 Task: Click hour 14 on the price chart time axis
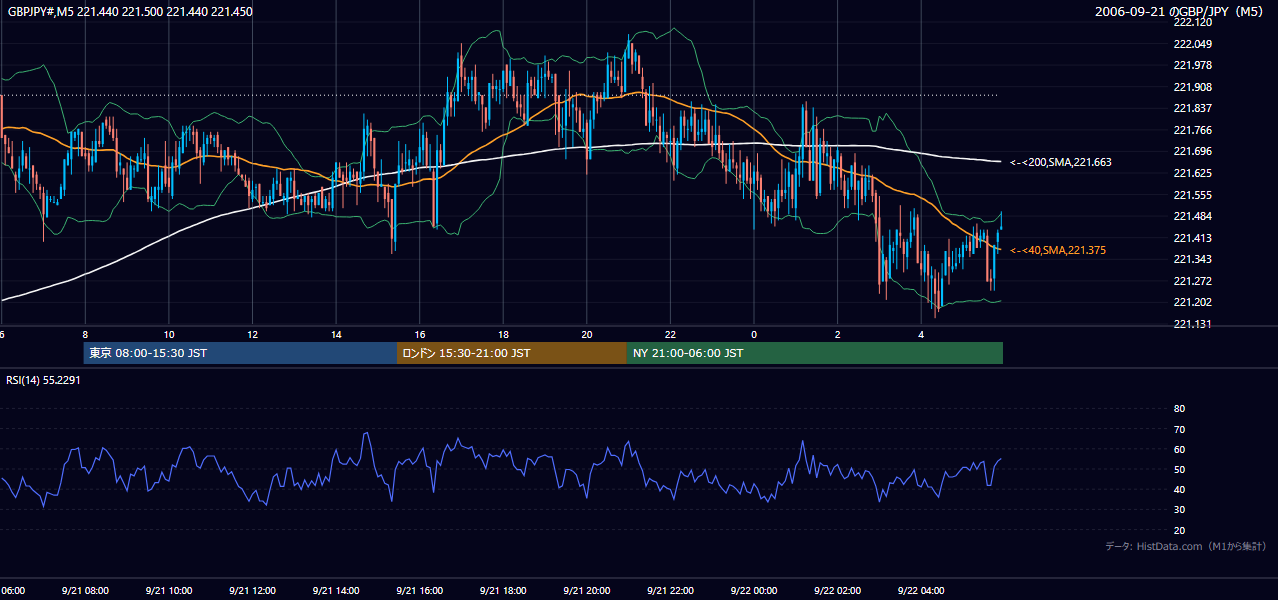pos(336,334)
